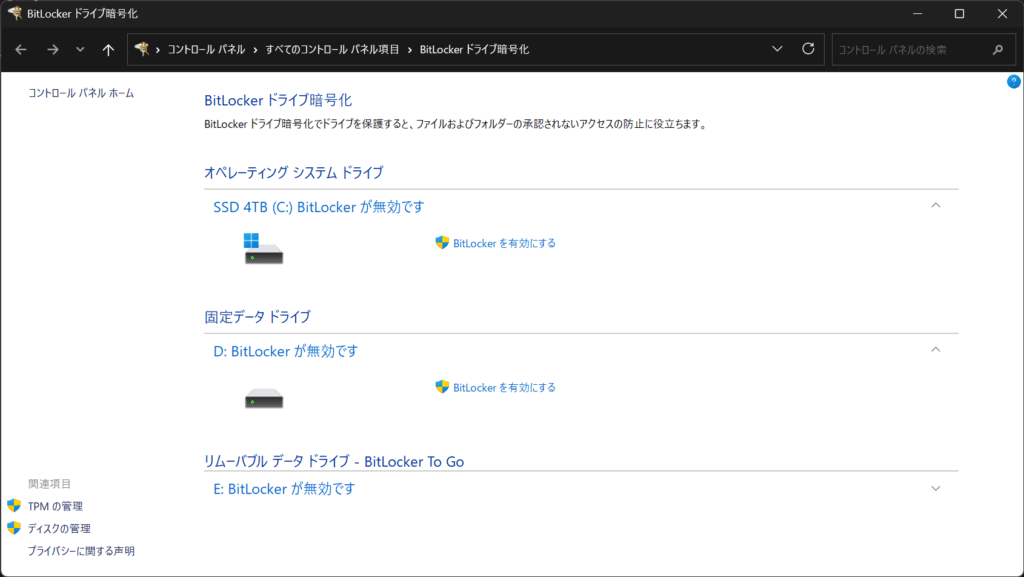Click E: BitLocker が無効です heading
The height and width of the screenshot is (577, 1024).
click(284, 489)
